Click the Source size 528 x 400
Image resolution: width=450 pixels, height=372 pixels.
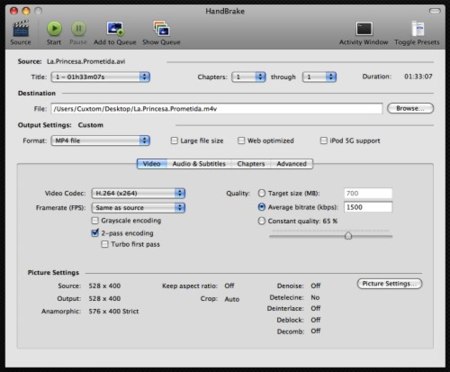coord(105,286)
